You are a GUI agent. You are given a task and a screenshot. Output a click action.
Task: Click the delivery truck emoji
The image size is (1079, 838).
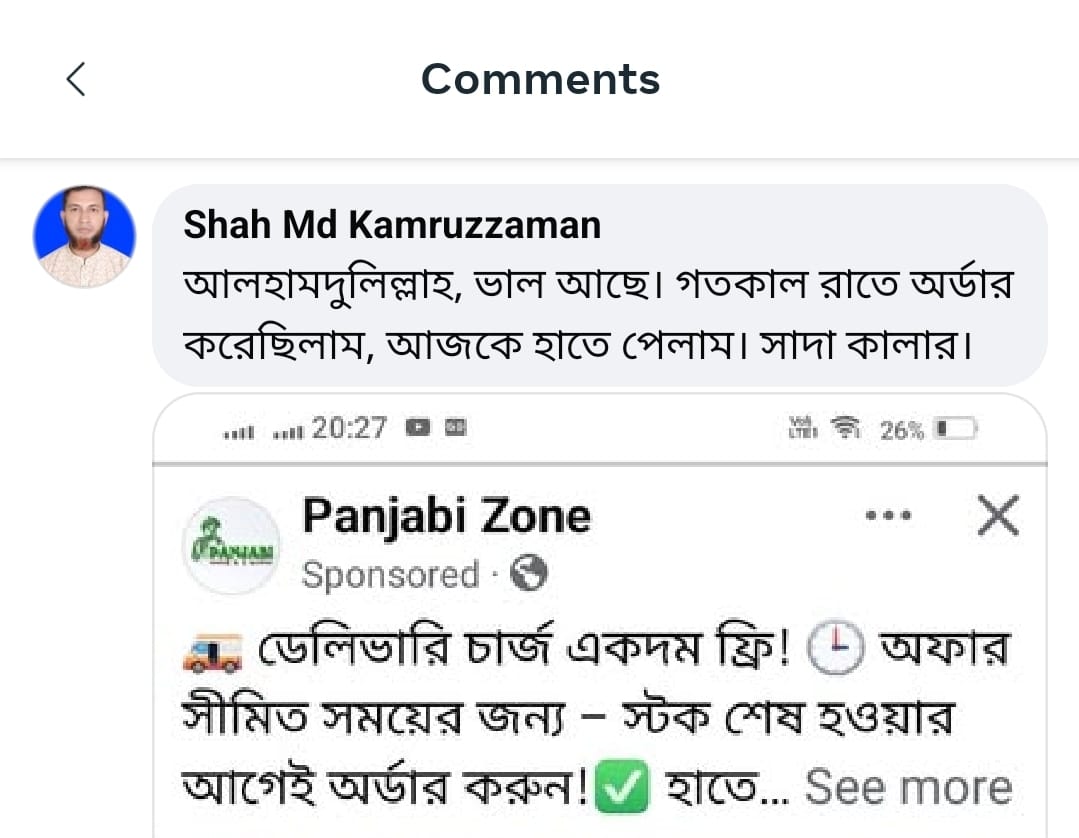pyautogui.click(x=212, y=653)
